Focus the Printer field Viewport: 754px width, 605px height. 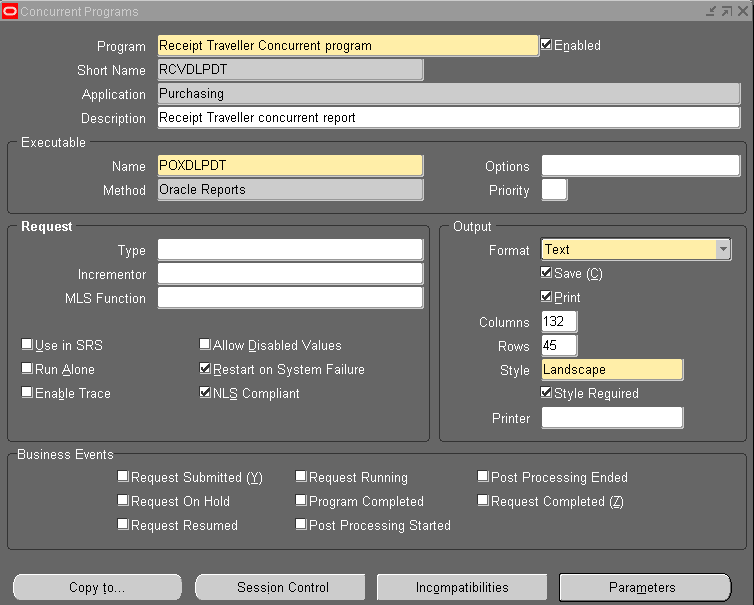pos(612,417)
